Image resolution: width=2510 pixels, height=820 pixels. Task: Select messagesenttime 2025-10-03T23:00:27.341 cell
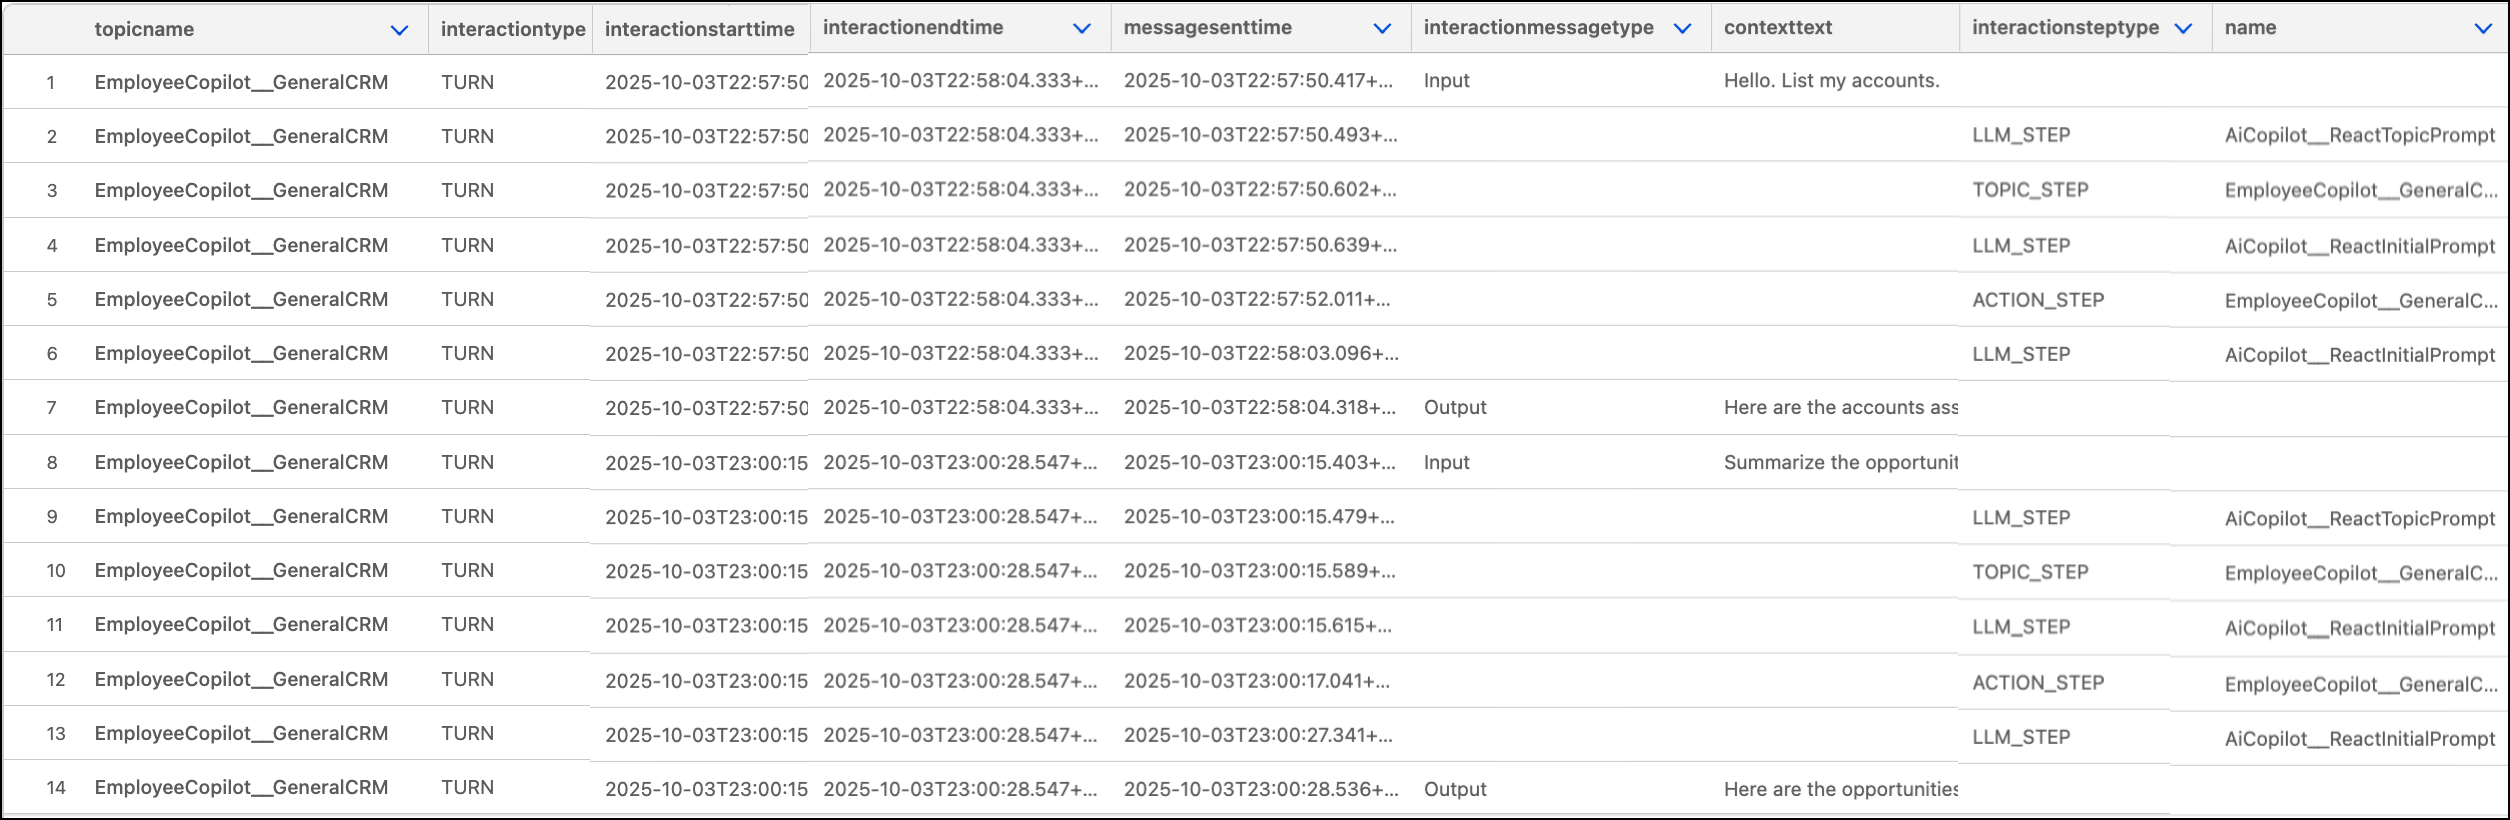point(1258,736)
